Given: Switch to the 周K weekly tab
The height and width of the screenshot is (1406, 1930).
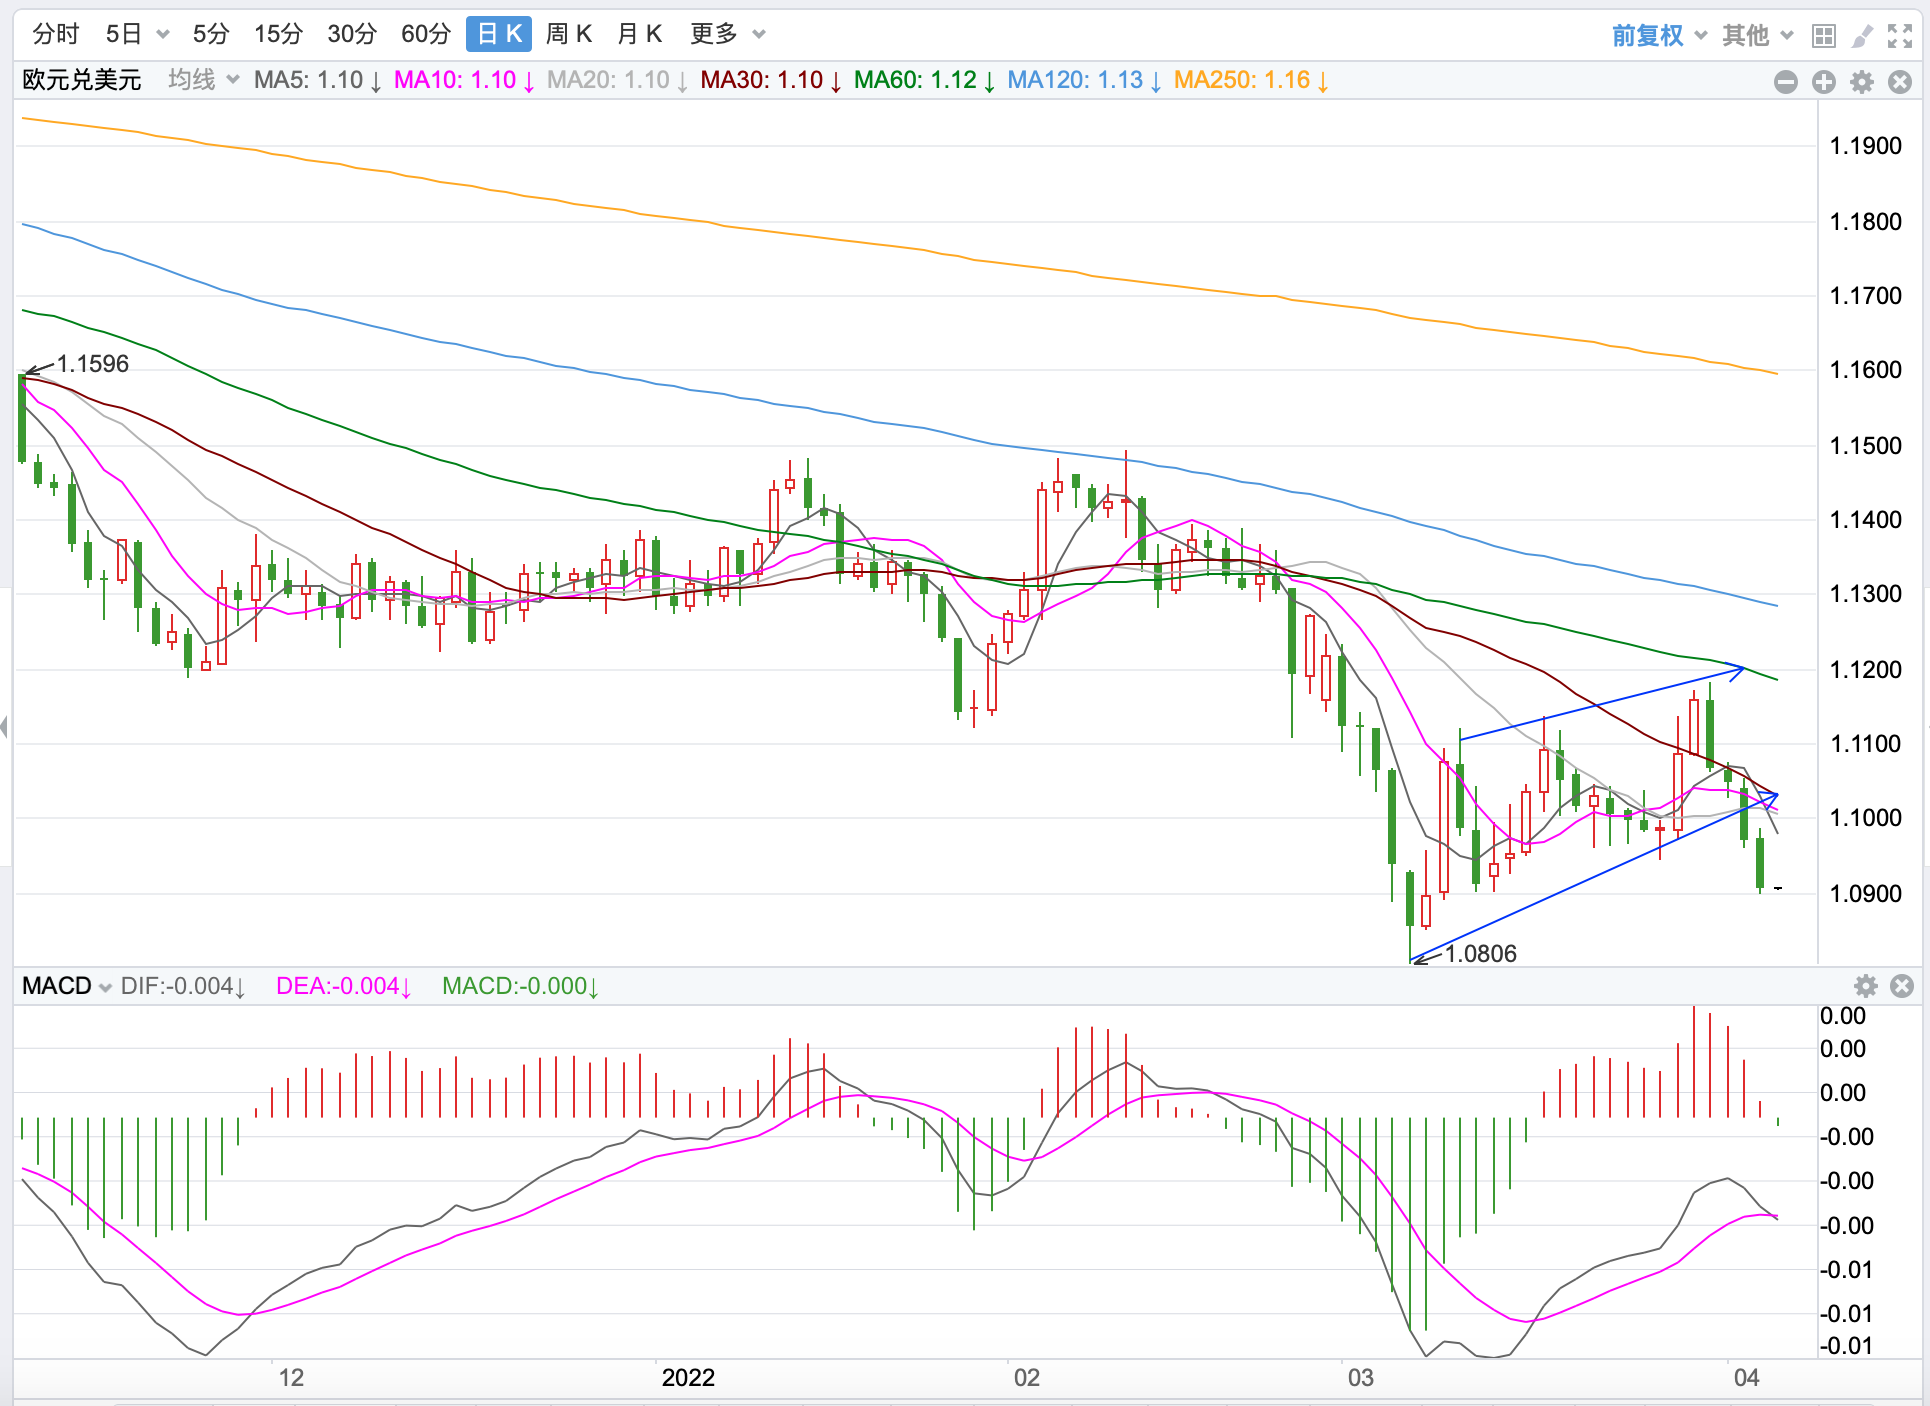Looking at the screenshot, I should 569,34.
